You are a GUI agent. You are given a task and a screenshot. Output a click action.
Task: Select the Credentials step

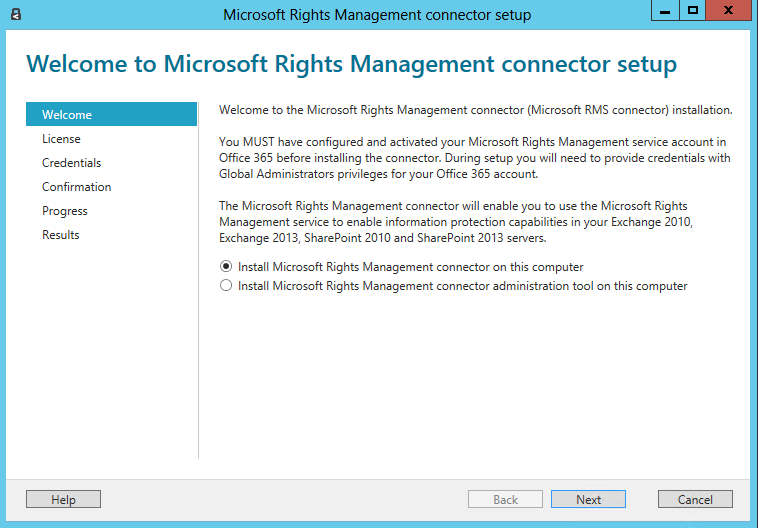(72, 163)
